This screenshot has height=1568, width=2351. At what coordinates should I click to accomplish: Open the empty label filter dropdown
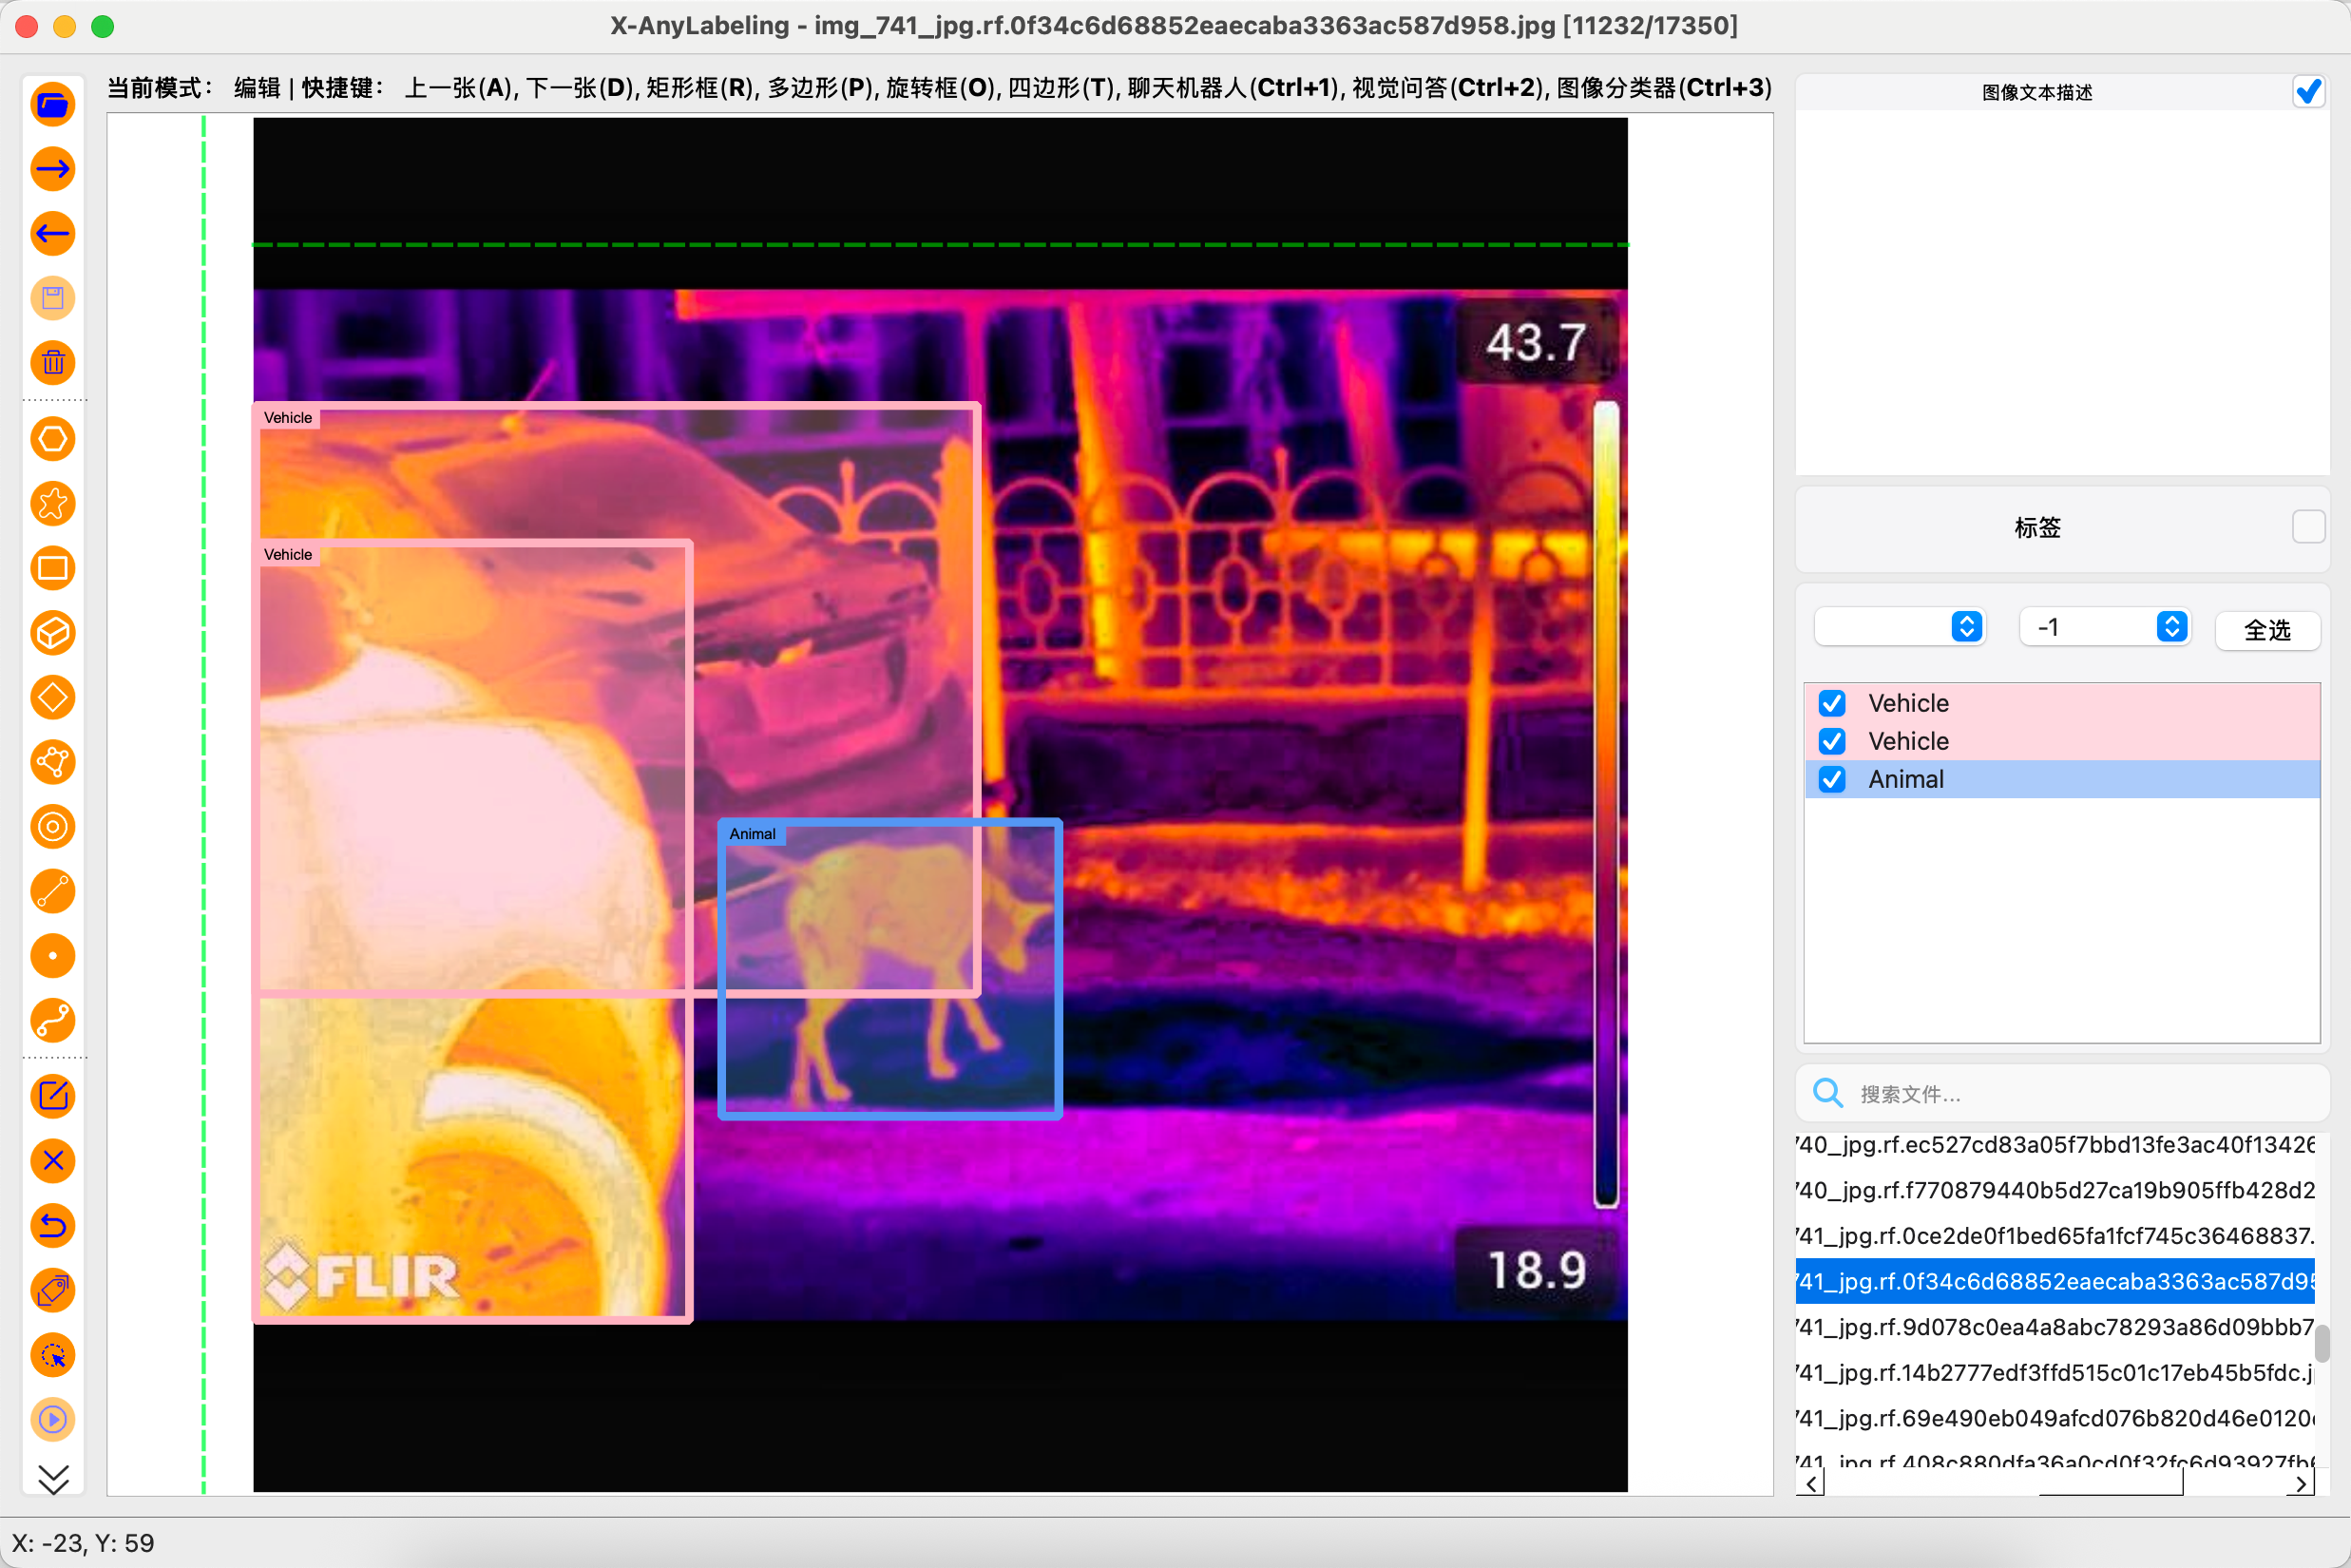click(x=1899, y=627)
